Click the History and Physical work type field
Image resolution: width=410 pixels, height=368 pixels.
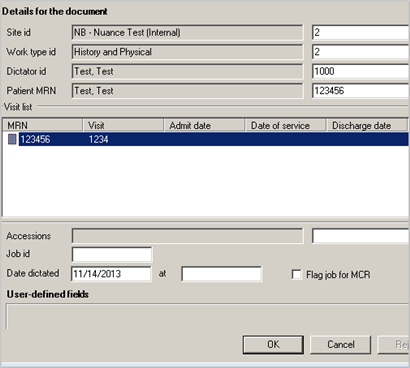pyautogui.click(x=187, y=52)
